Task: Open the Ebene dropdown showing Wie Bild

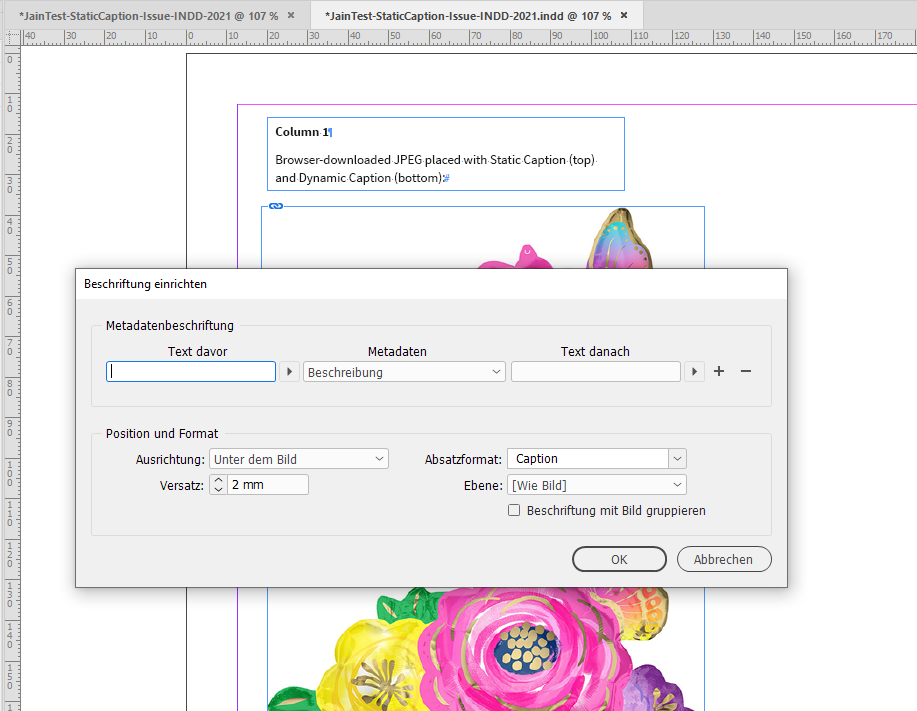Action: [596, 484]
